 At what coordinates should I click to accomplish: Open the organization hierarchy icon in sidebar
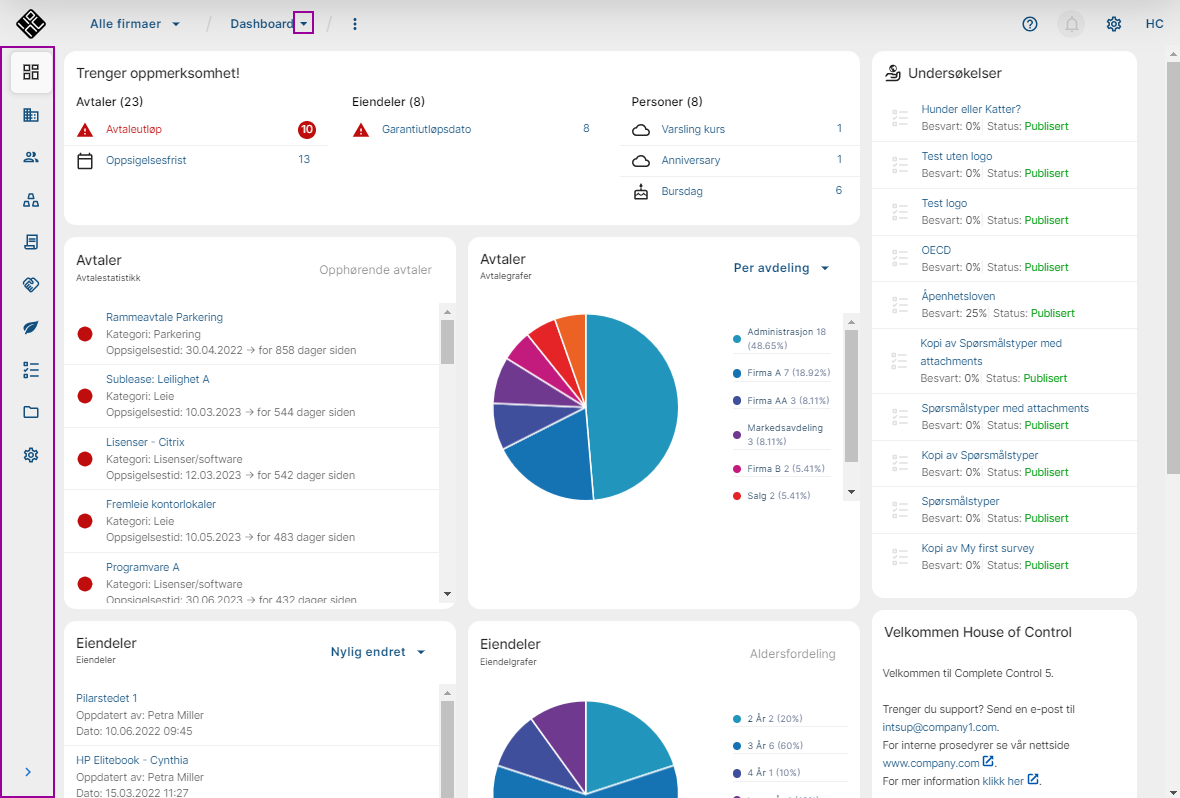[31, 200]
